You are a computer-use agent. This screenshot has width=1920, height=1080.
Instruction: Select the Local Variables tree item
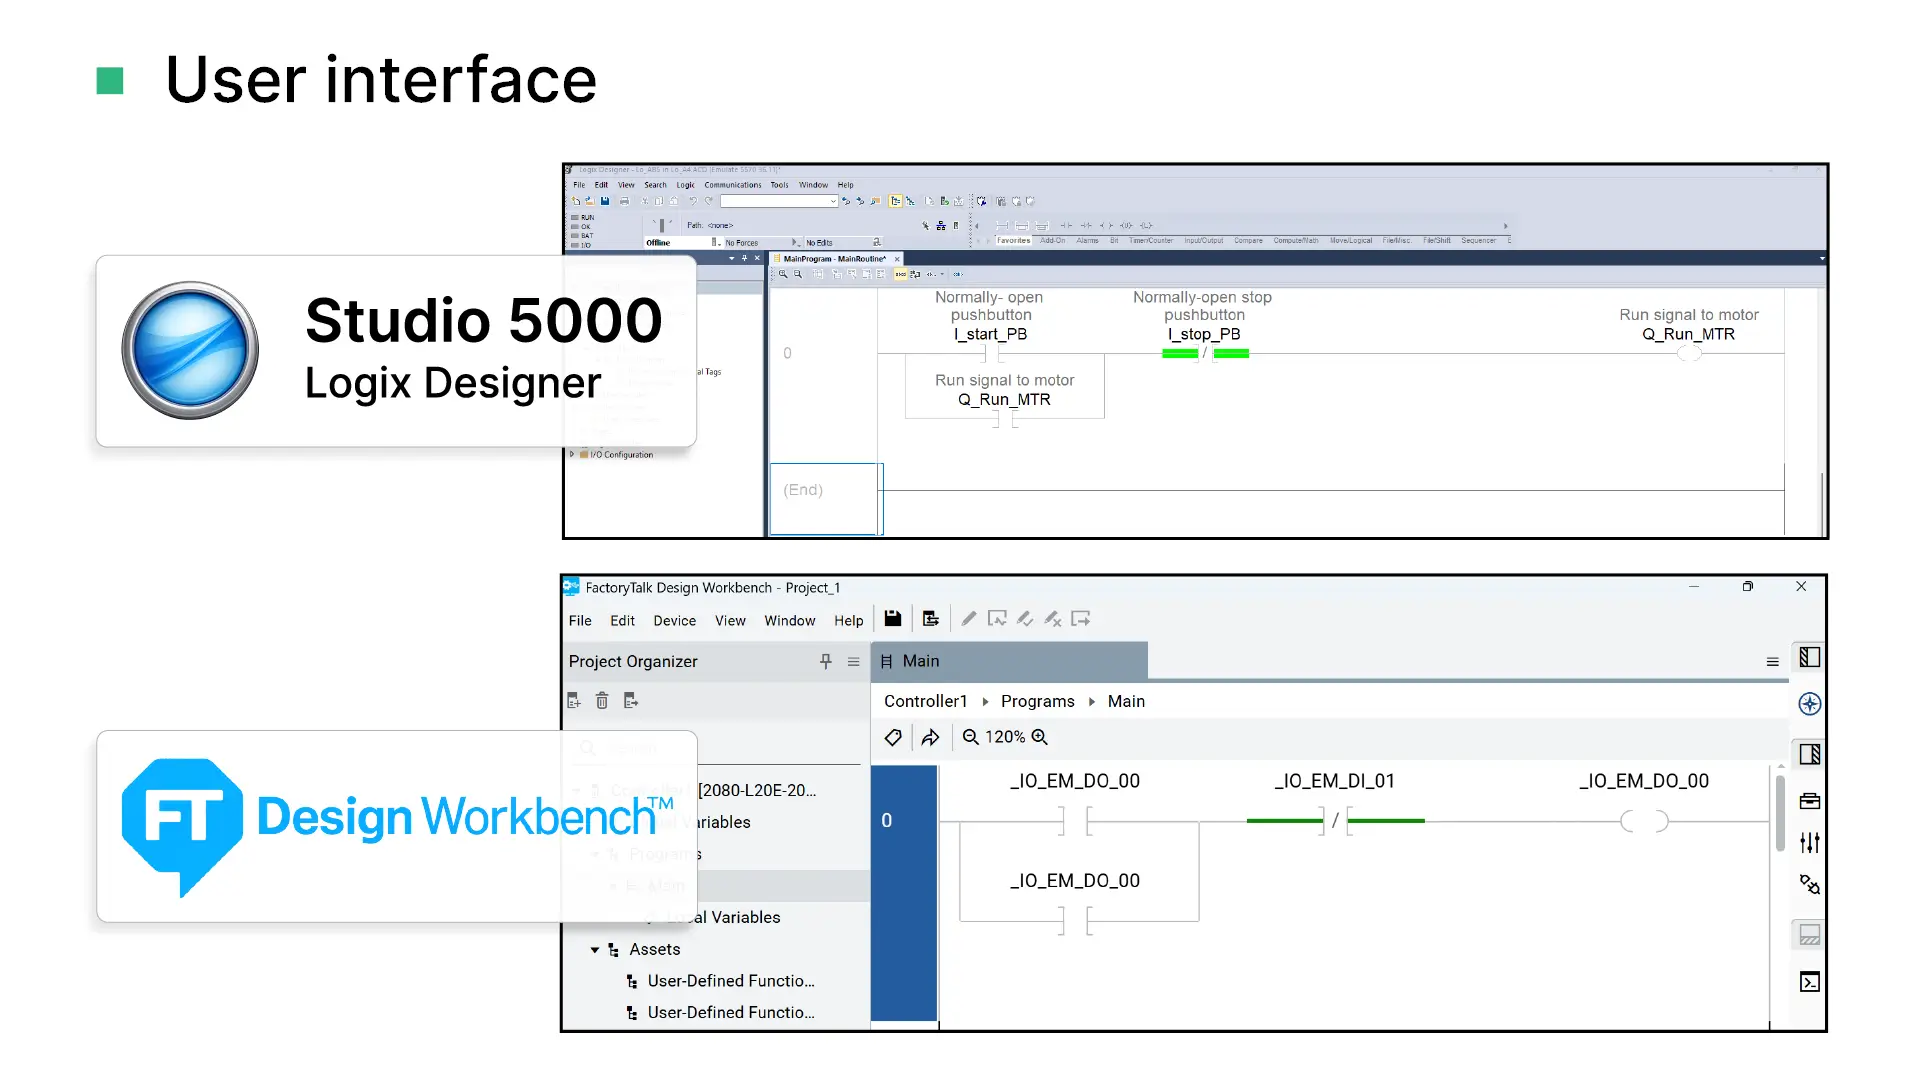coord(723,918)
